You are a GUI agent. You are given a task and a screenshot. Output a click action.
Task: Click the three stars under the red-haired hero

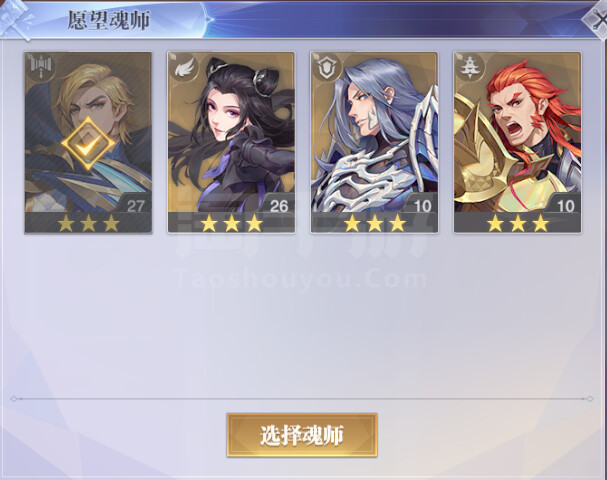point(518,223)
